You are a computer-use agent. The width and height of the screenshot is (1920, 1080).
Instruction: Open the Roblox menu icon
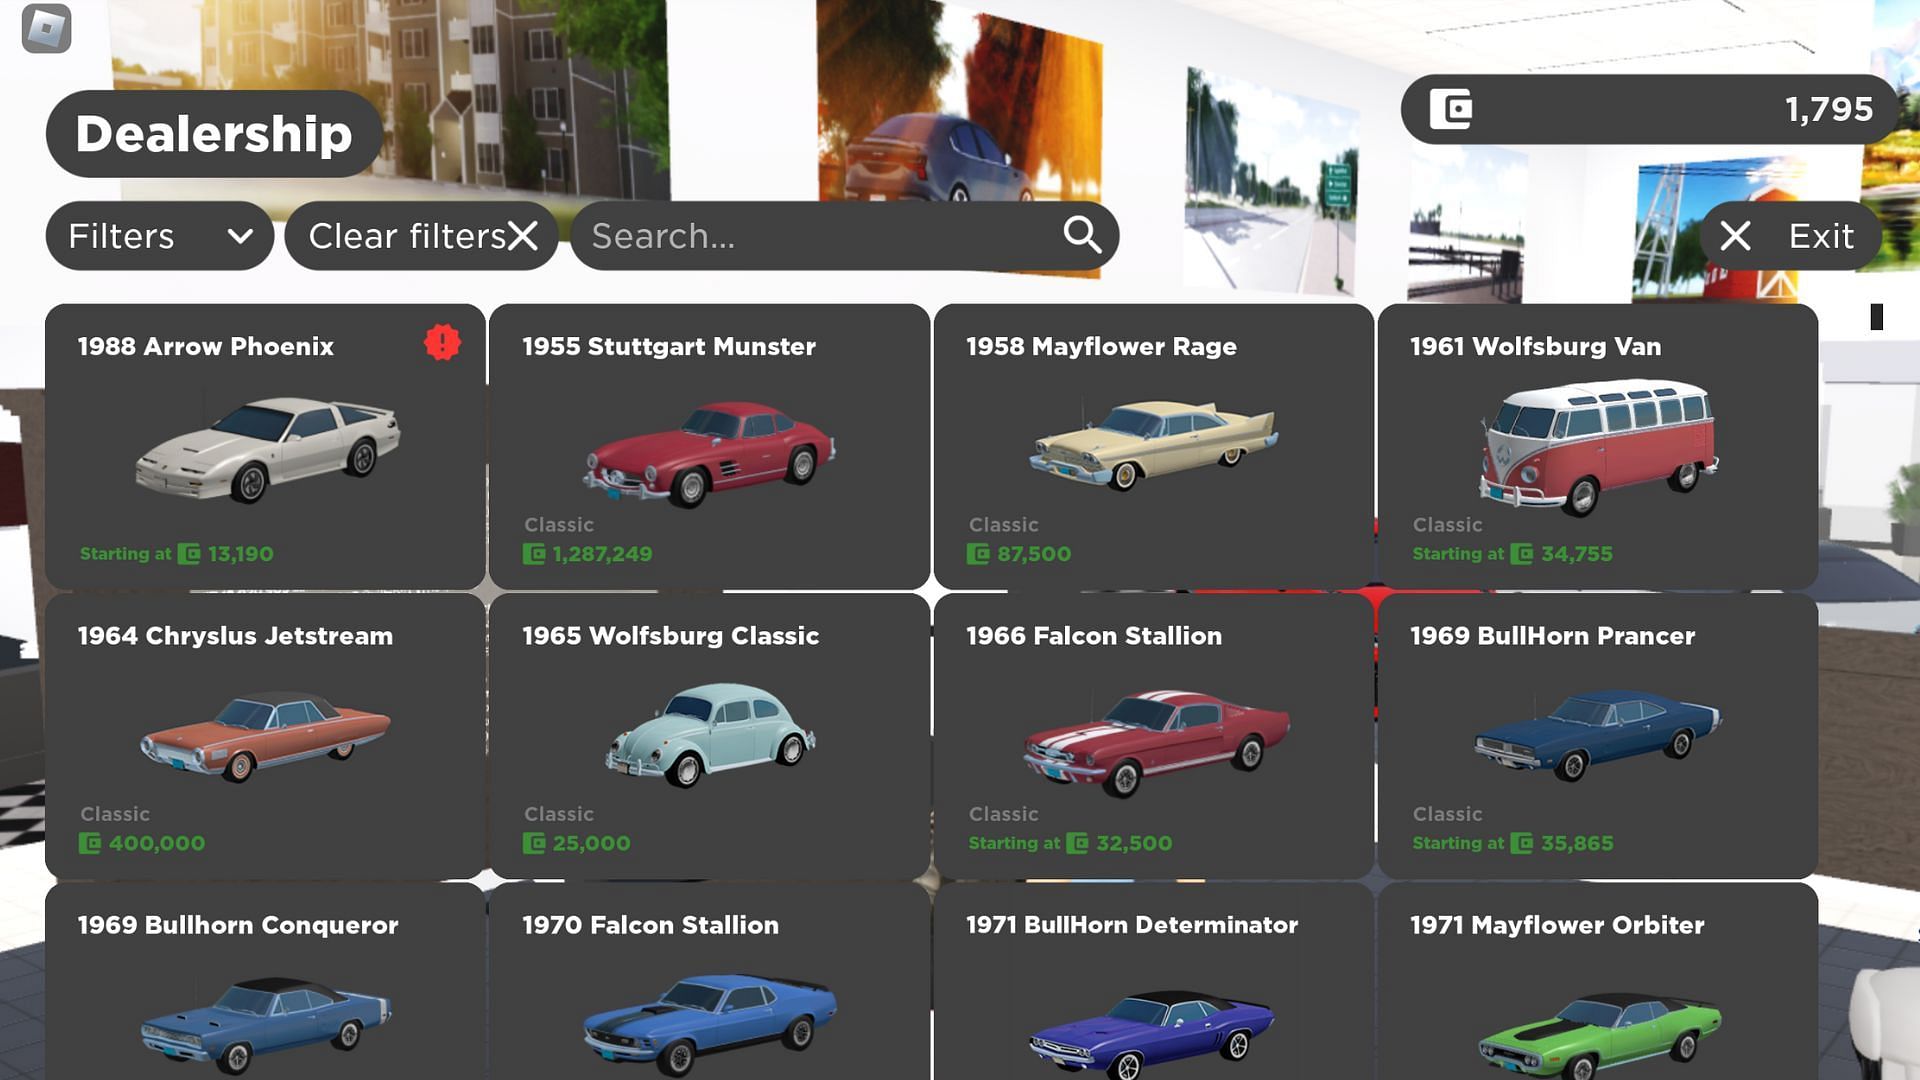46,28
